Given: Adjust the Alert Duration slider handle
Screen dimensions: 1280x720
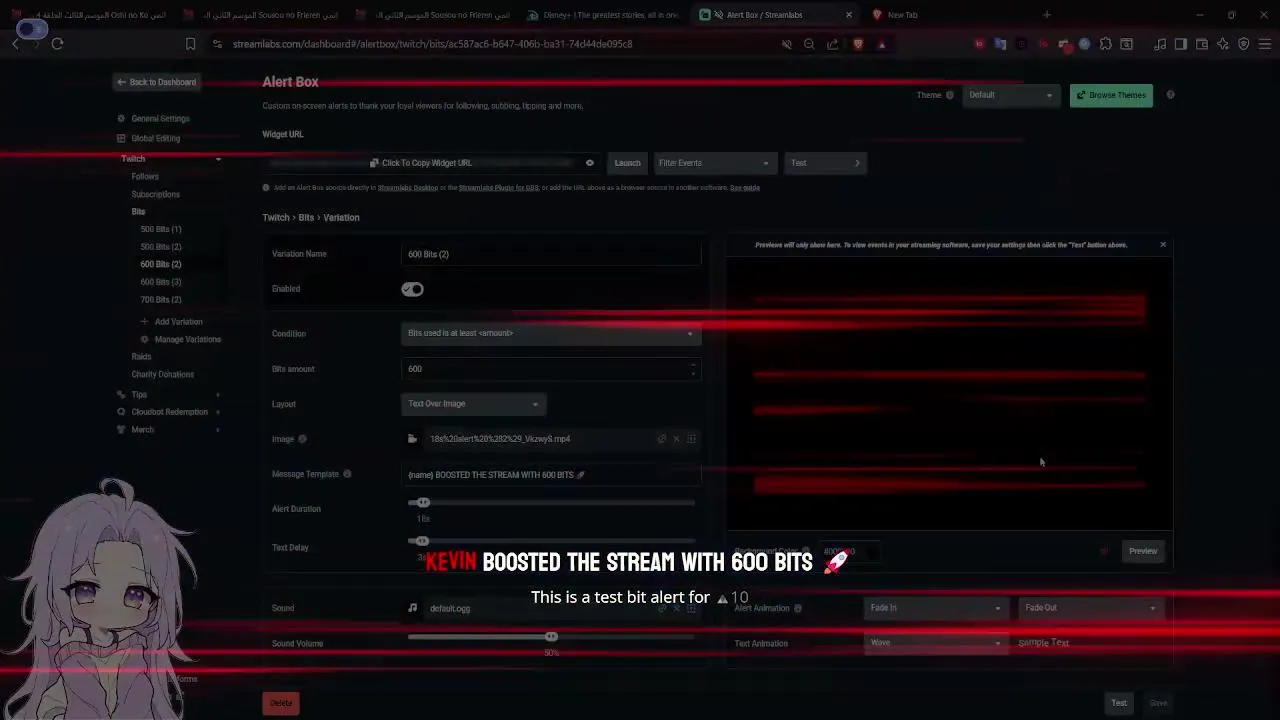Looking at the screenshot, I should [423, 503].
